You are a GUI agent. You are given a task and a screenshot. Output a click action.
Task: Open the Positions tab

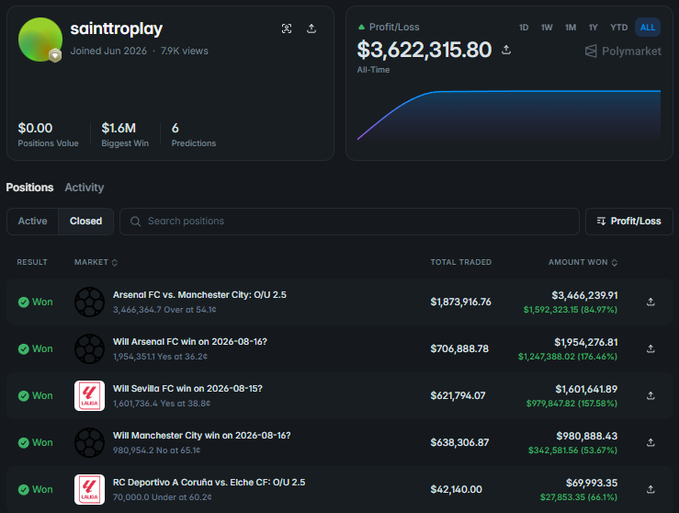click(29, 187)
